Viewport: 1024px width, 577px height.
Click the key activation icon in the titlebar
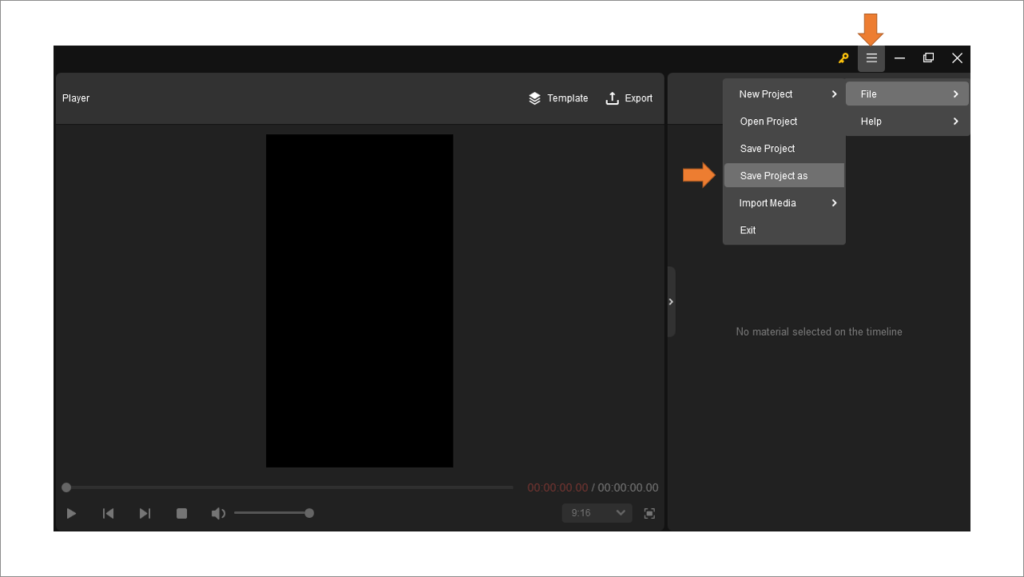[843, 58]
